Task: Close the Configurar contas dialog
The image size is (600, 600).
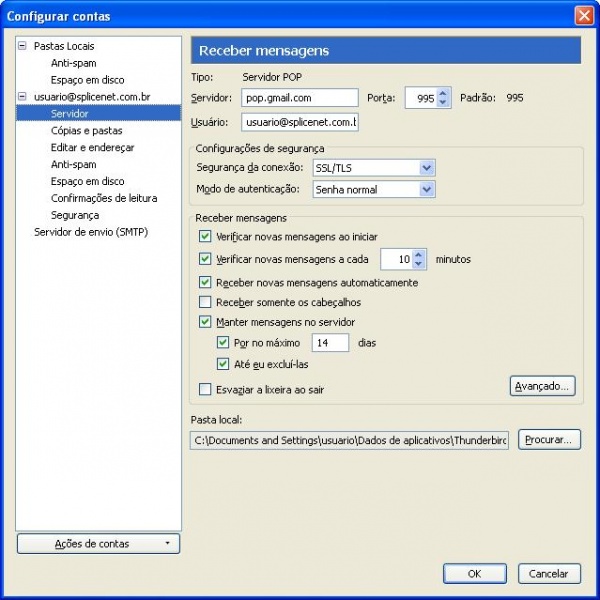Action: click(584, 16)
